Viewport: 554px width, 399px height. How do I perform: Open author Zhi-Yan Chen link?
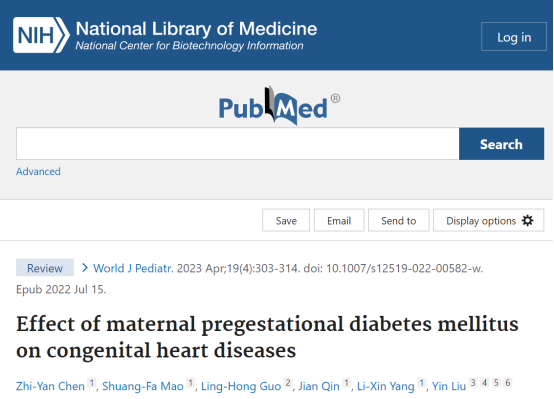tap(50, 386)
